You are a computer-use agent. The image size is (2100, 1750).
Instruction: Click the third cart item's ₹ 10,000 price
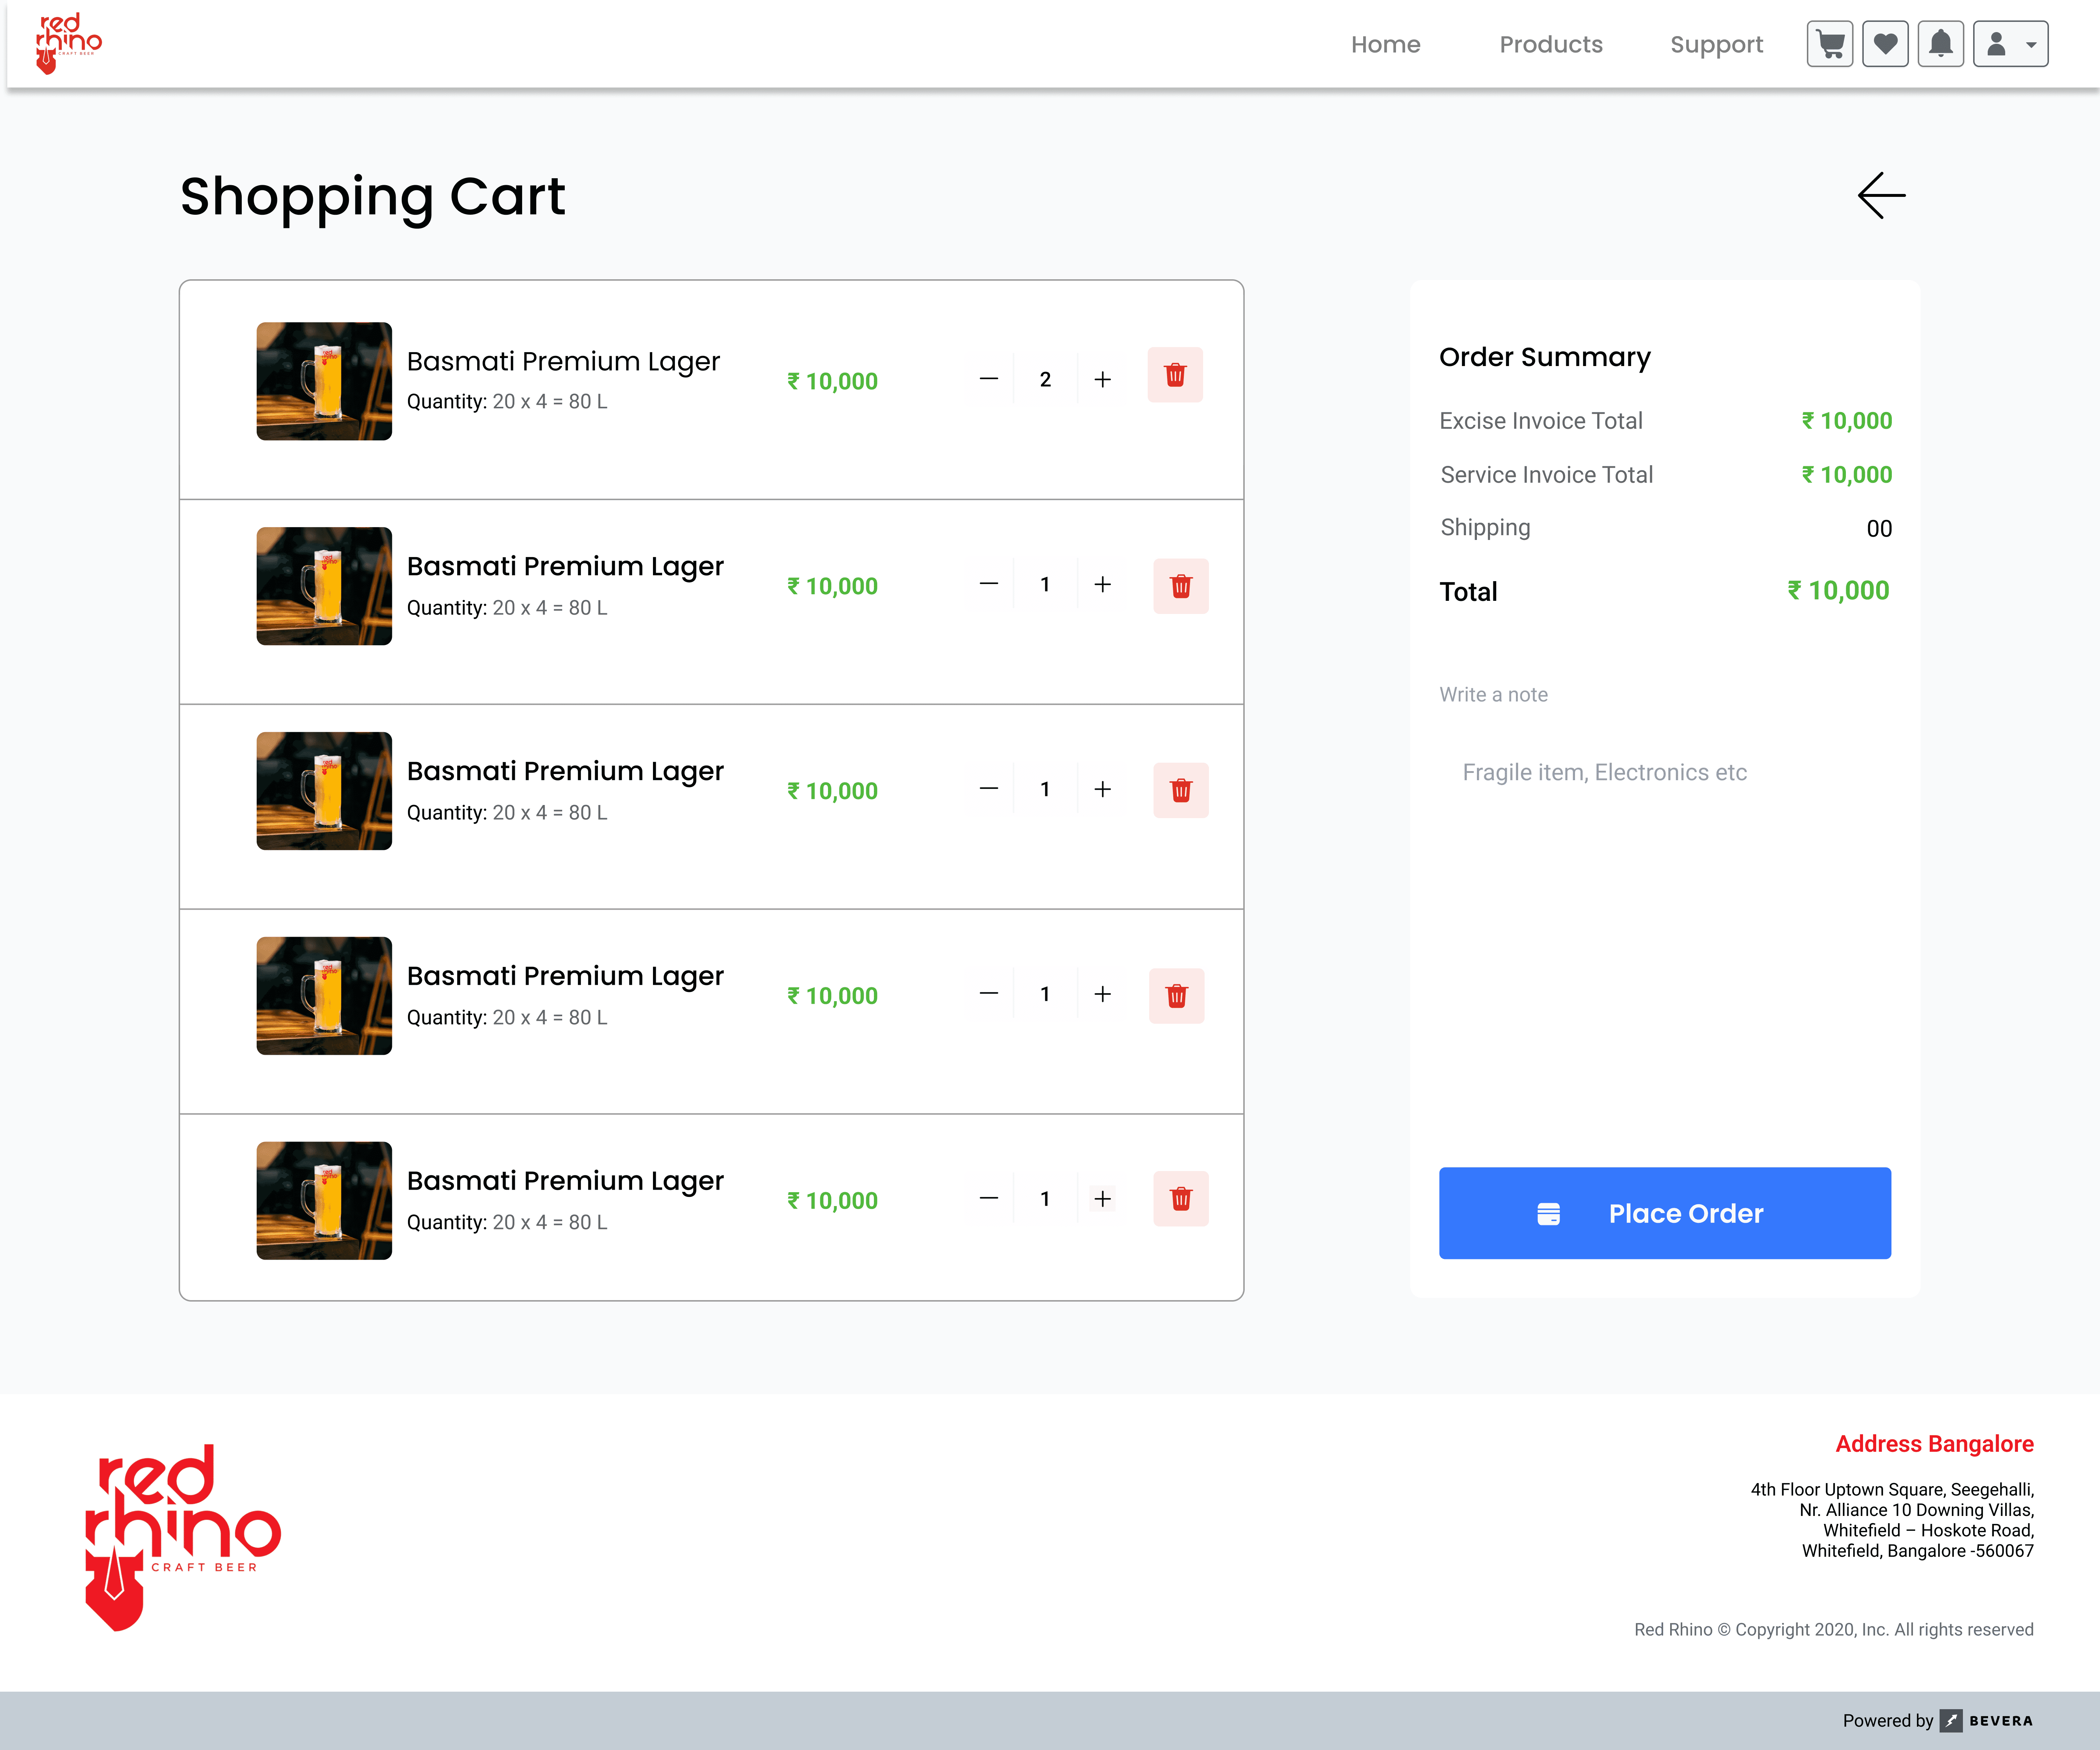click(832, 791)
